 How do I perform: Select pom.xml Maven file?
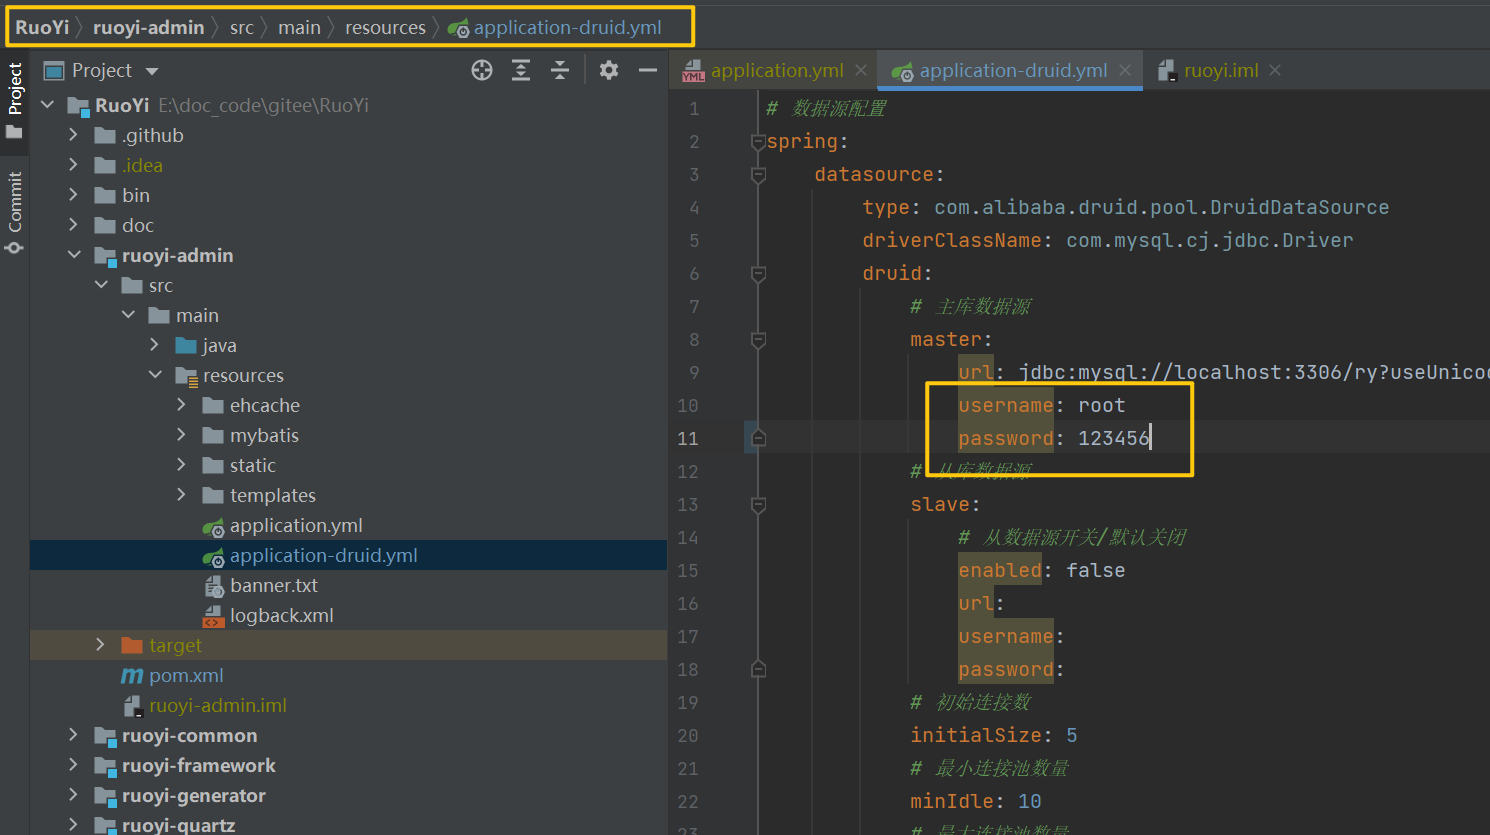348,675
